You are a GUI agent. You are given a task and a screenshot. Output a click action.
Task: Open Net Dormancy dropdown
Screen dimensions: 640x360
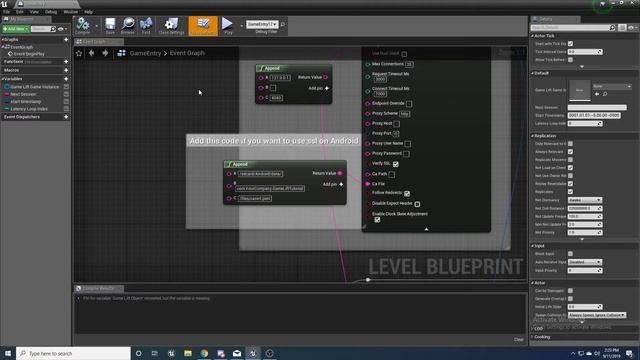585,200
